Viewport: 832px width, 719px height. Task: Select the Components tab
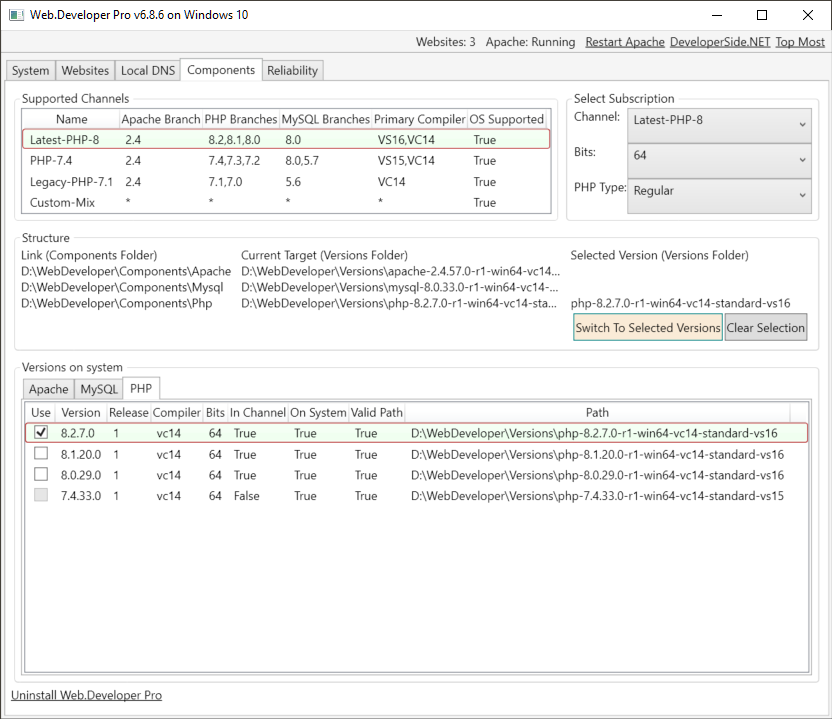coord(221,70)
